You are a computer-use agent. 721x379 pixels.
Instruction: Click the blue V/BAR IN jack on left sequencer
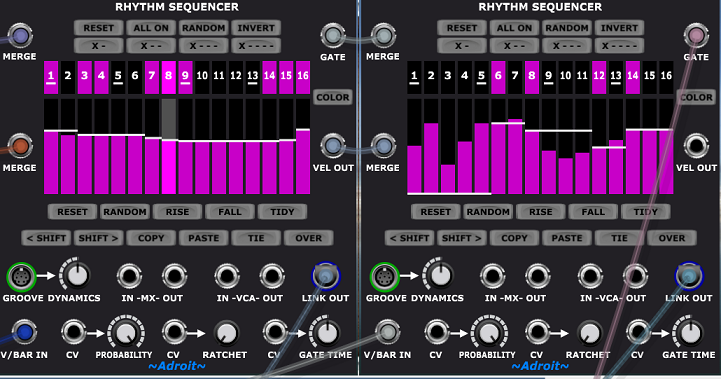(x=24, y=332)
